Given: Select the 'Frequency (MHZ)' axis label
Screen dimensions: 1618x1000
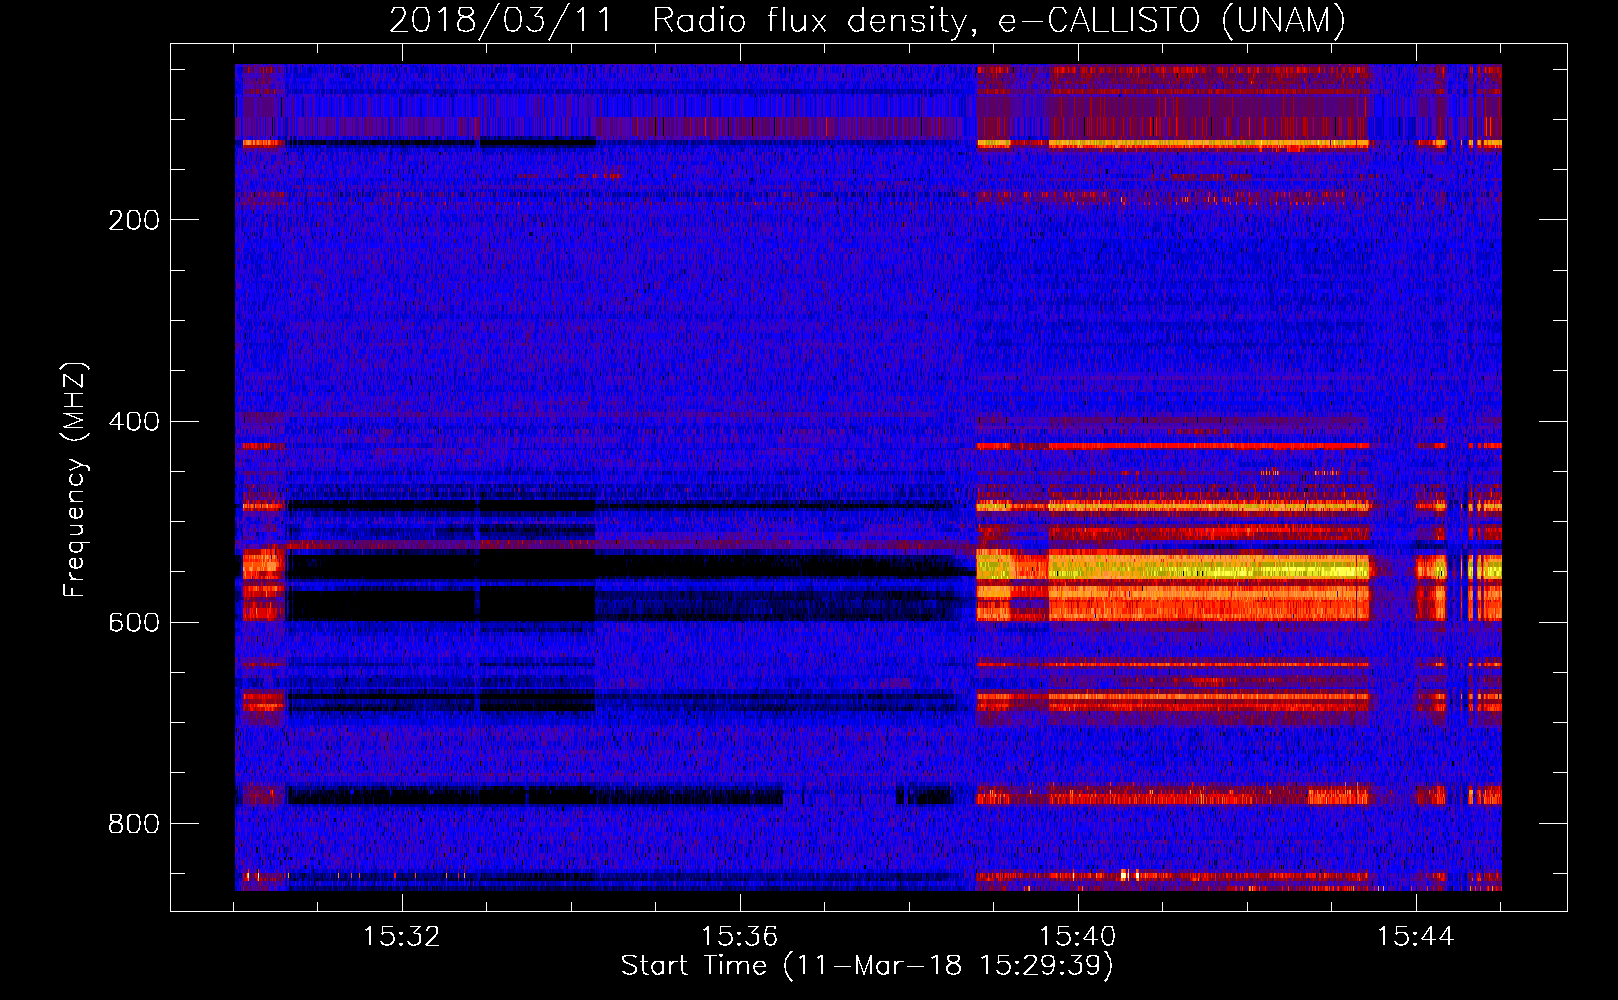Looking at the screenshot, I should [75, 480].
